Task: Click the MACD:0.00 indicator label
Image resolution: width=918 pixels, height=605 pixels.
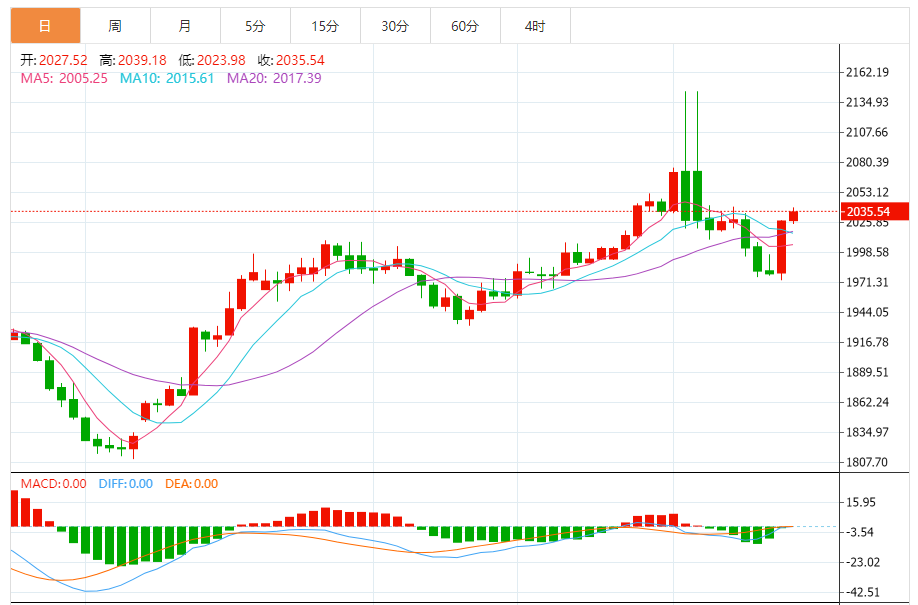Action: click(53, 484)
